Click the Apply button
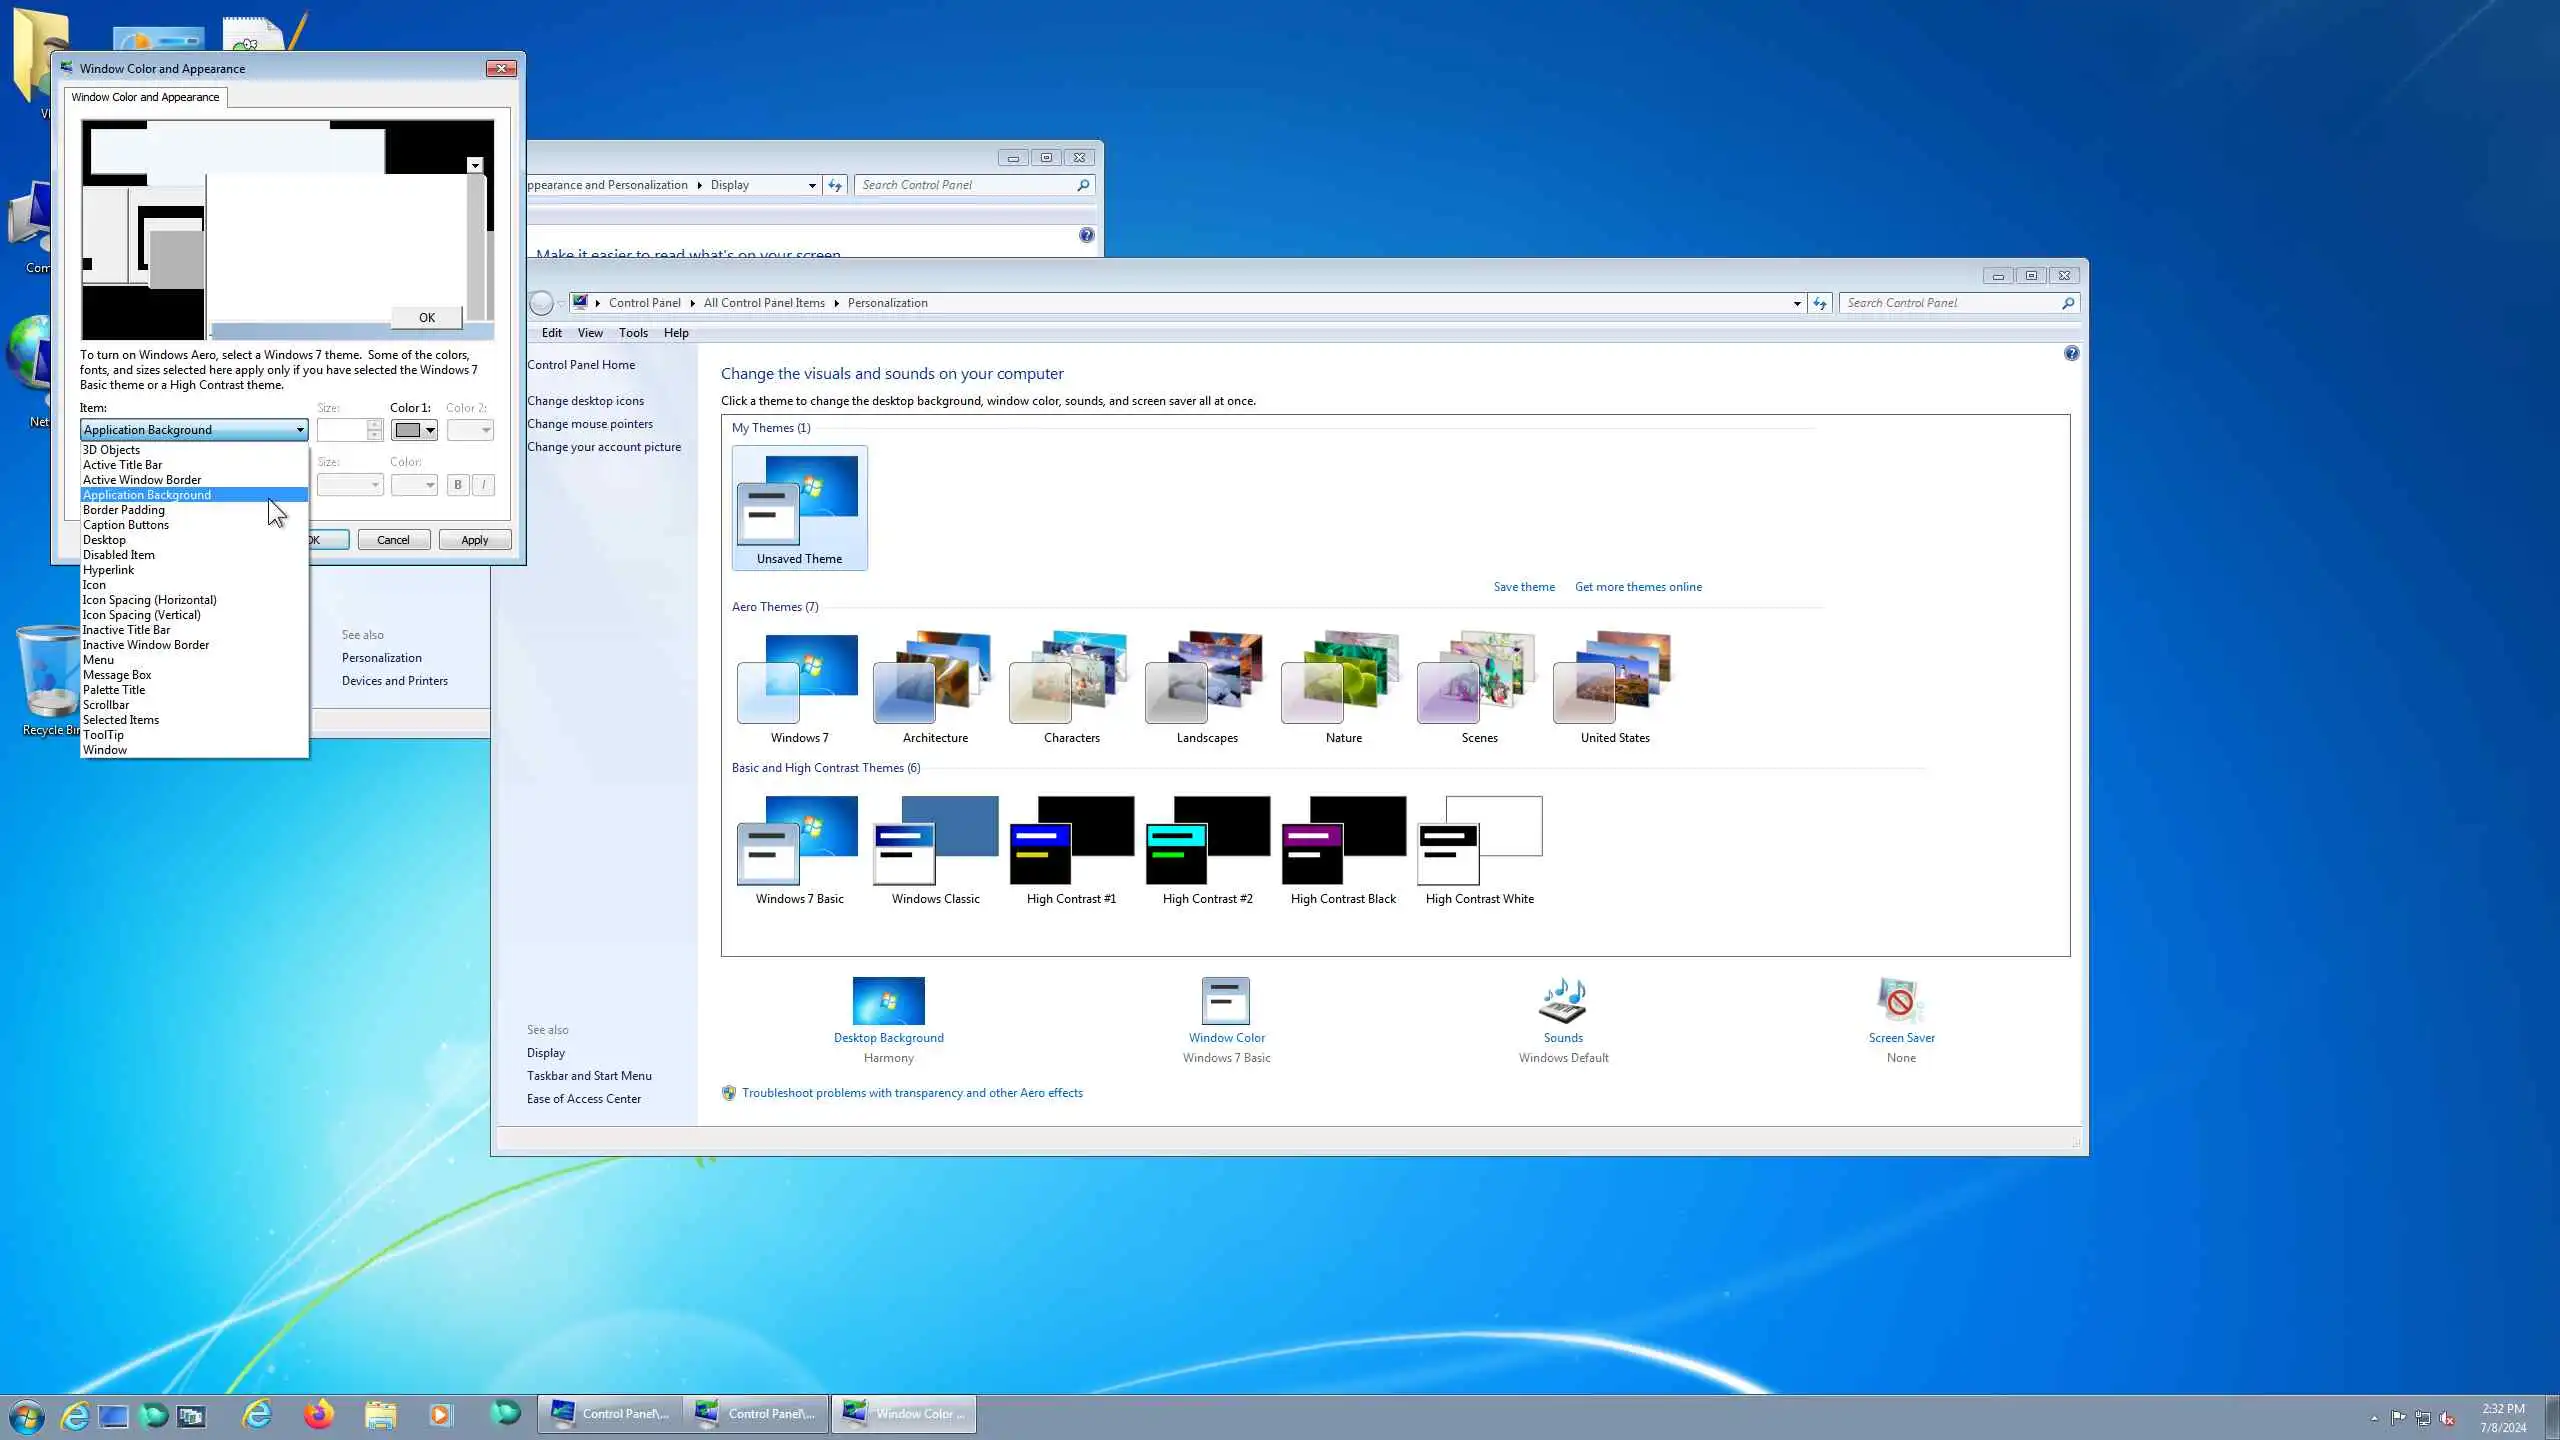Screen dimensions: 2560x1440 474,540
